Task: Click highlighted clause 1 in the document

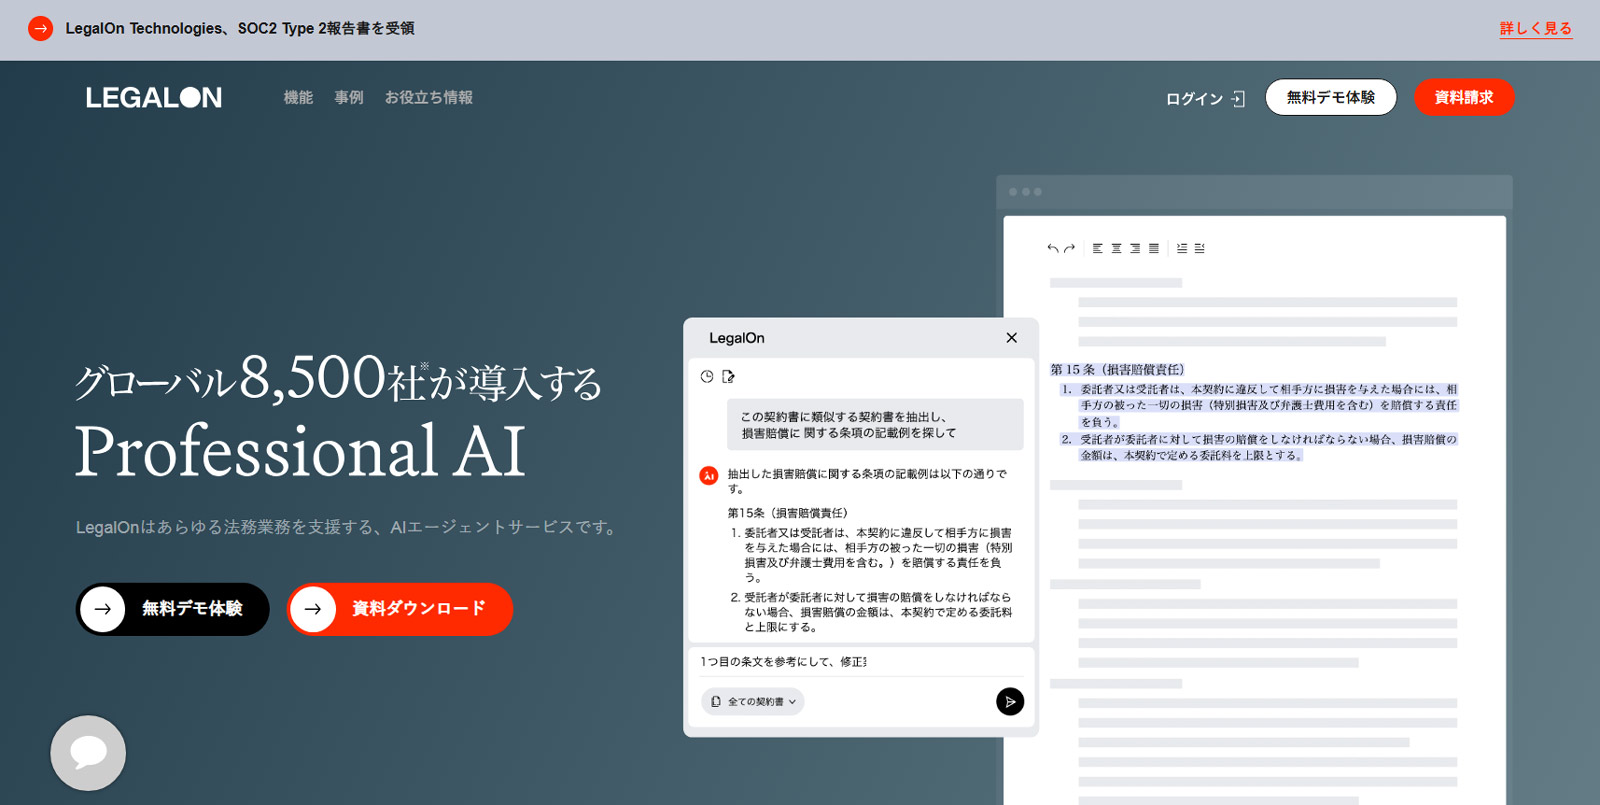Action: (x=1259, y=405)
